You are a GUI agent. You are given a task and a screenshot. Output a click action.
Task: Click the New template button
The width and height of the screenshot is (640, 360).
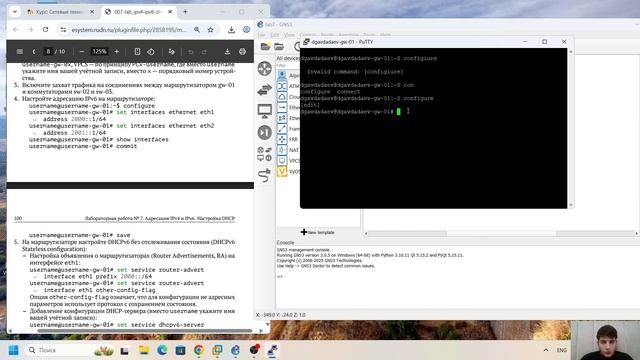pos(318,232)
